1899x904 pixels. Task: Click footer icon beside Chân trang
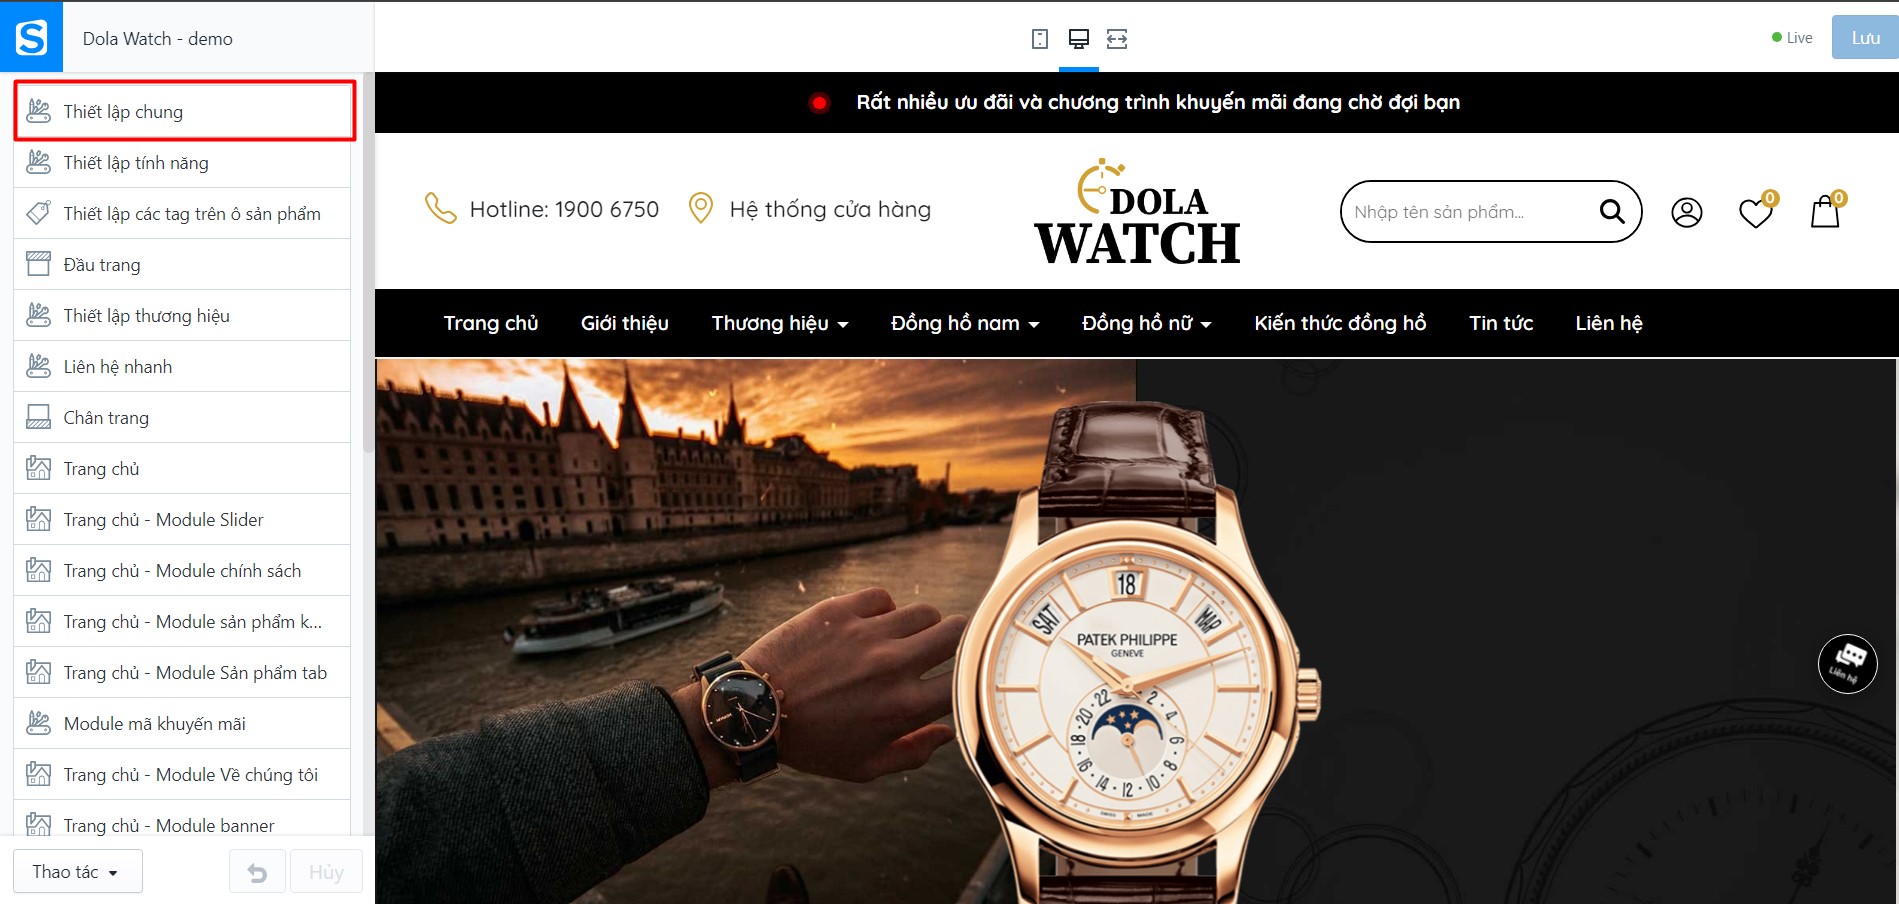(x=38, y=417)
